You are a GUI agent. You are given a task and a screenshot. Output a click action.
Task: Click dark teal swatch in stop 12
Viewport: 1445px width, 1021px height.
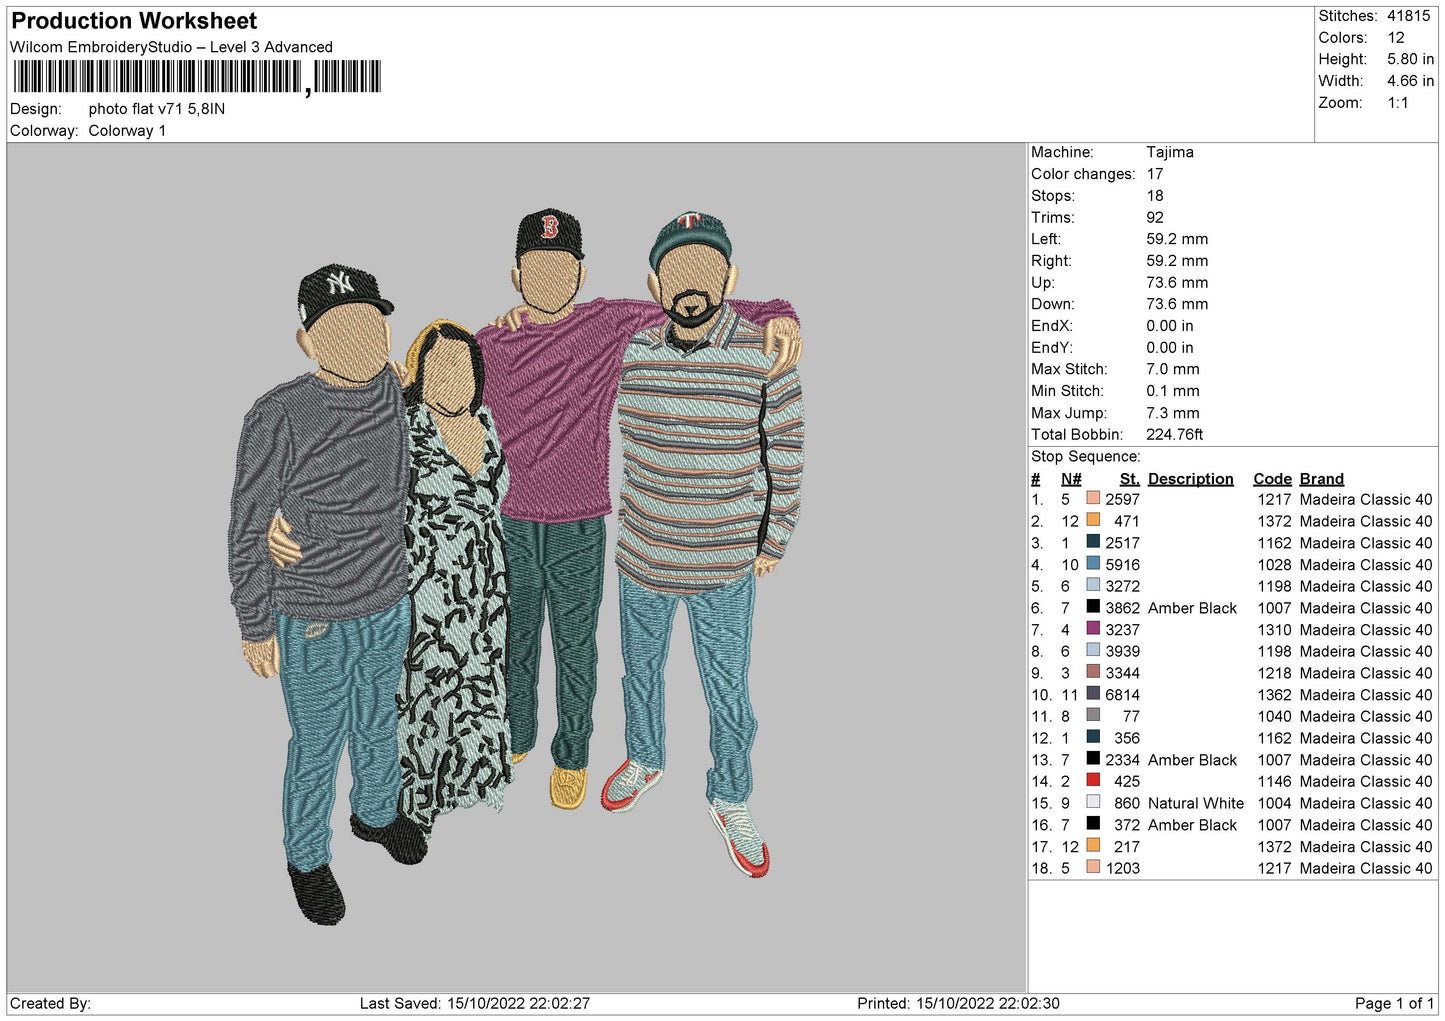point(1093,738)
